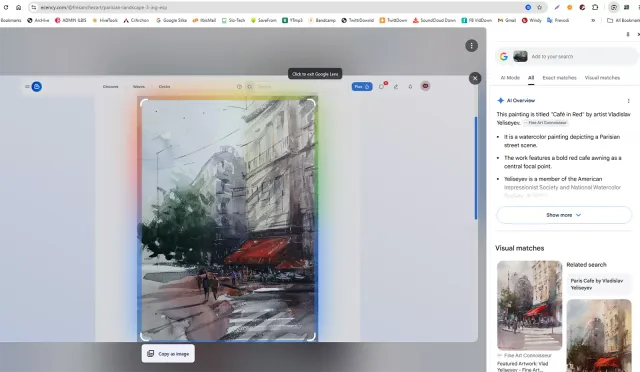This screenshot has width=640, height=372.
Task: Open the Google Sites bookmark
Action: click(x=171, y=20)
